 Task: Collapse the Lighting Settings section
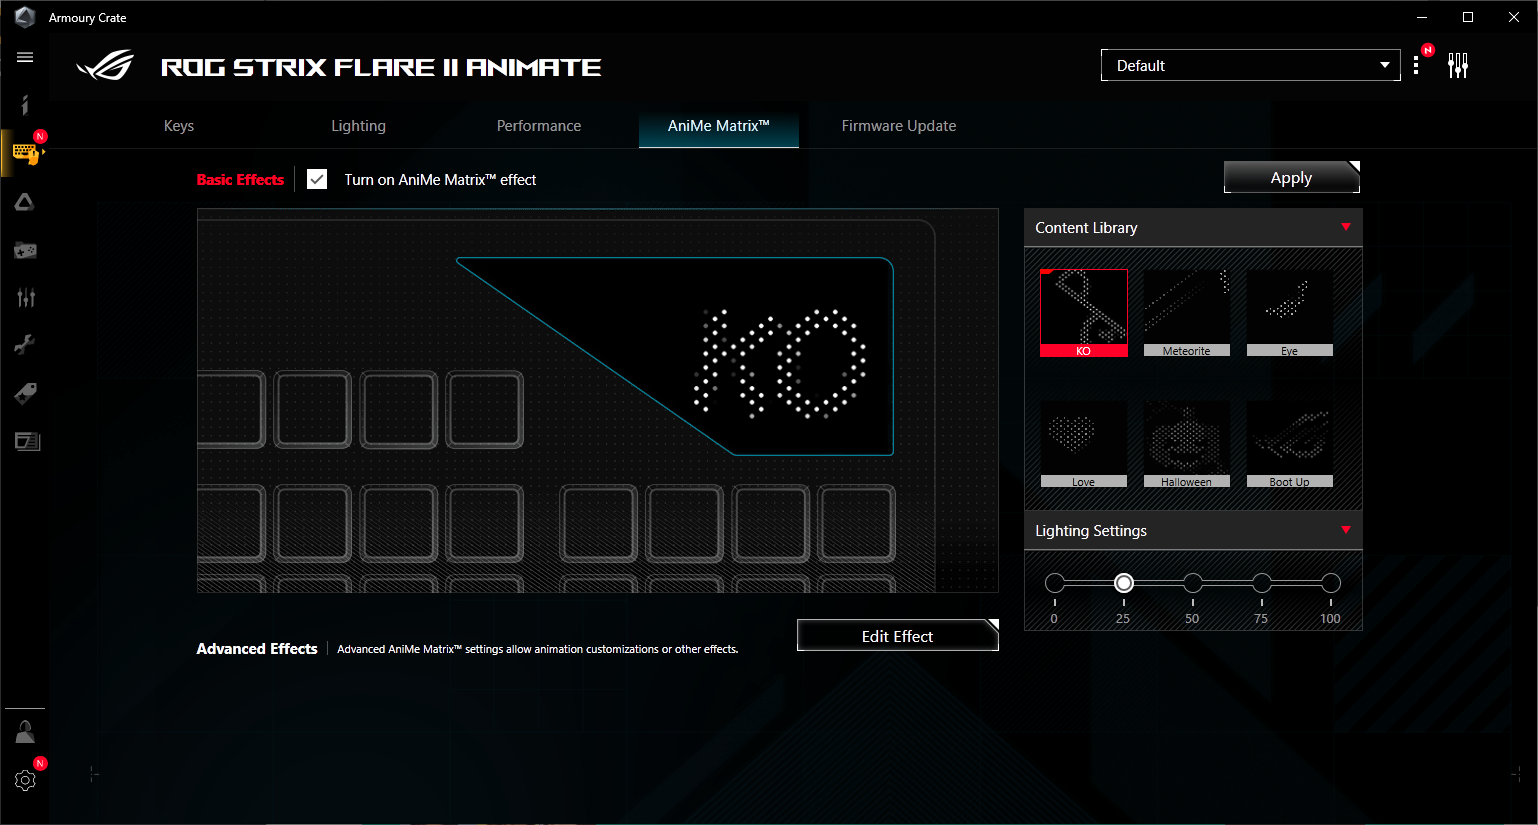[1346, 530]
